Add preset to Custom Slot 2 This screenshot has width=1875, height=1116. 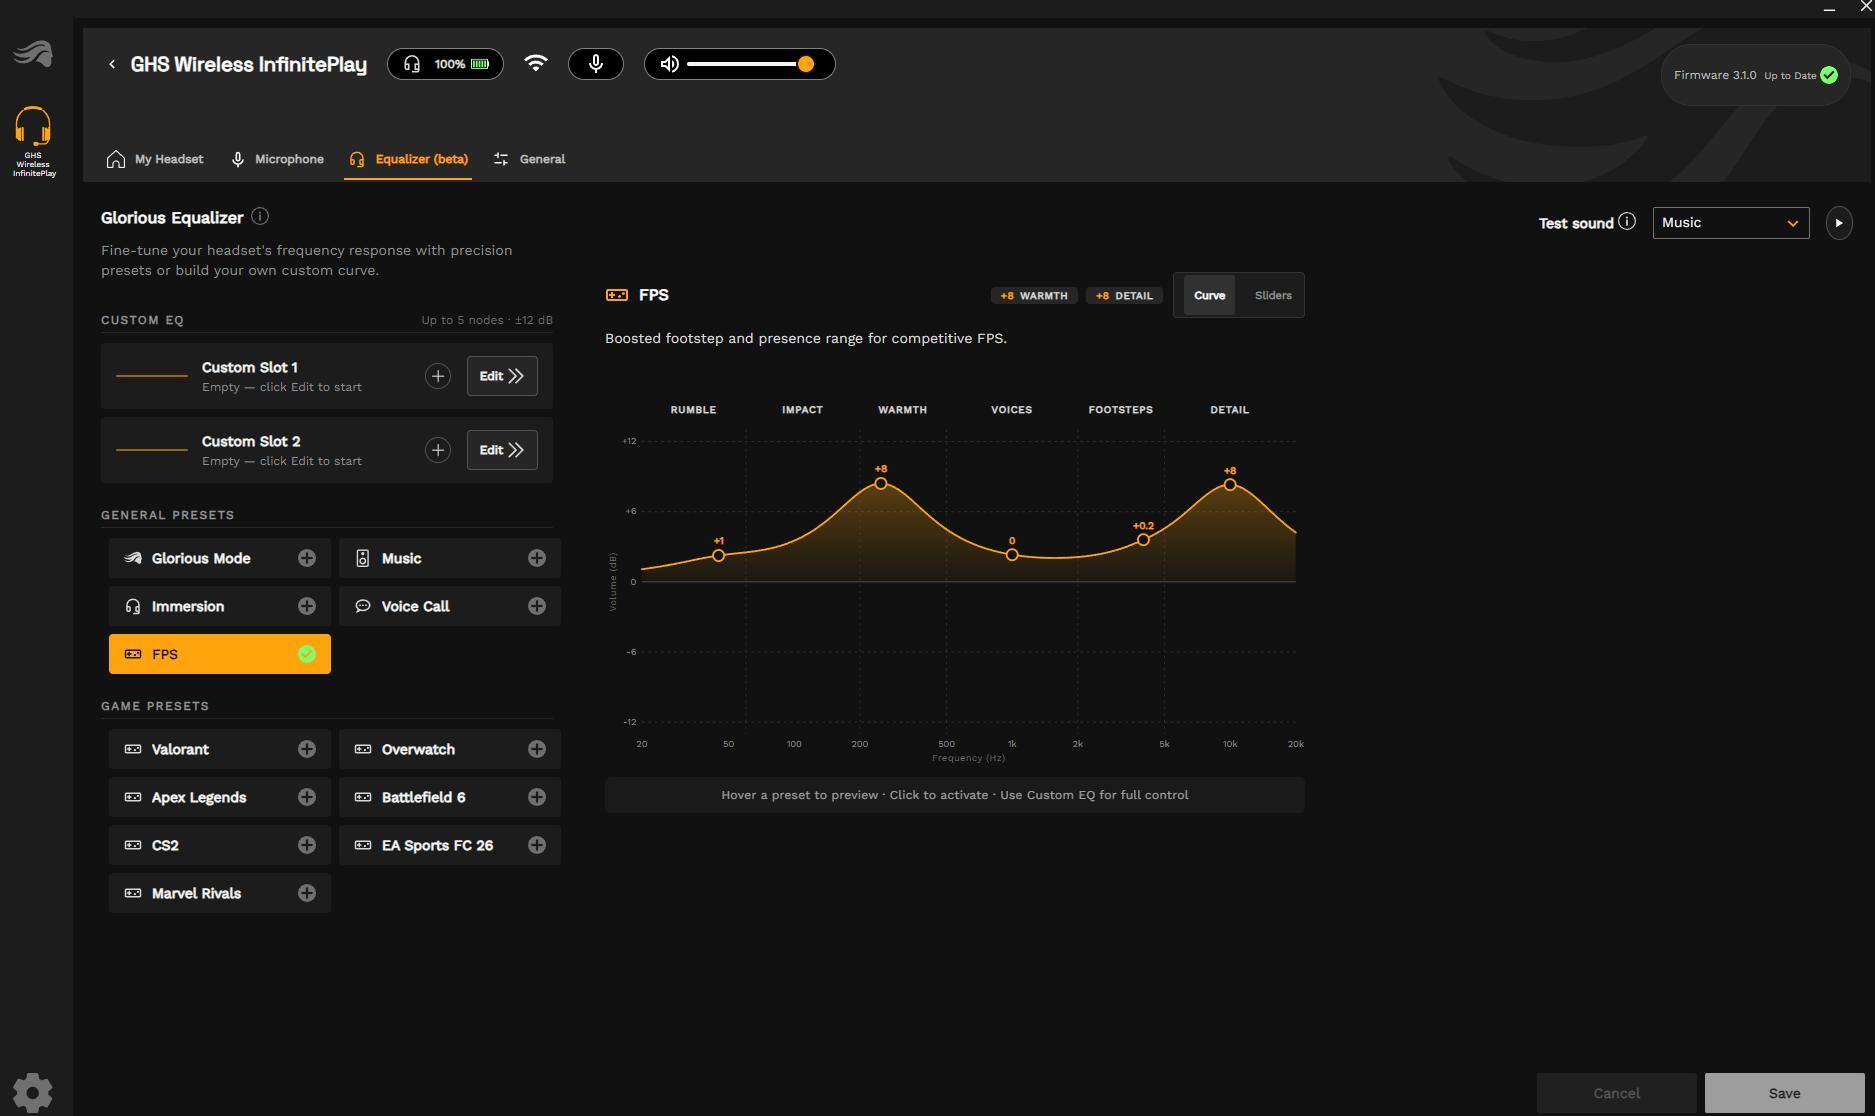pyautogui.click(x=438, y=450)
